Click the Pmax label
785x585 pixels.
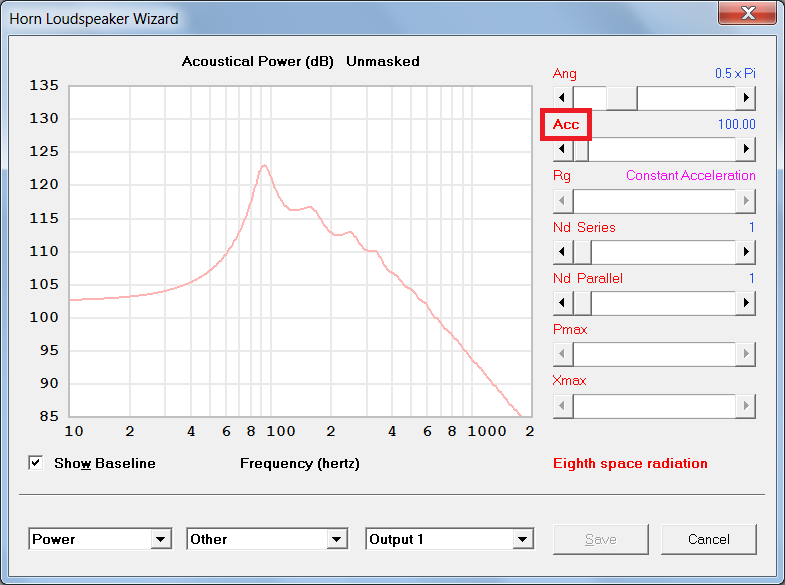[x=570, y=329]
